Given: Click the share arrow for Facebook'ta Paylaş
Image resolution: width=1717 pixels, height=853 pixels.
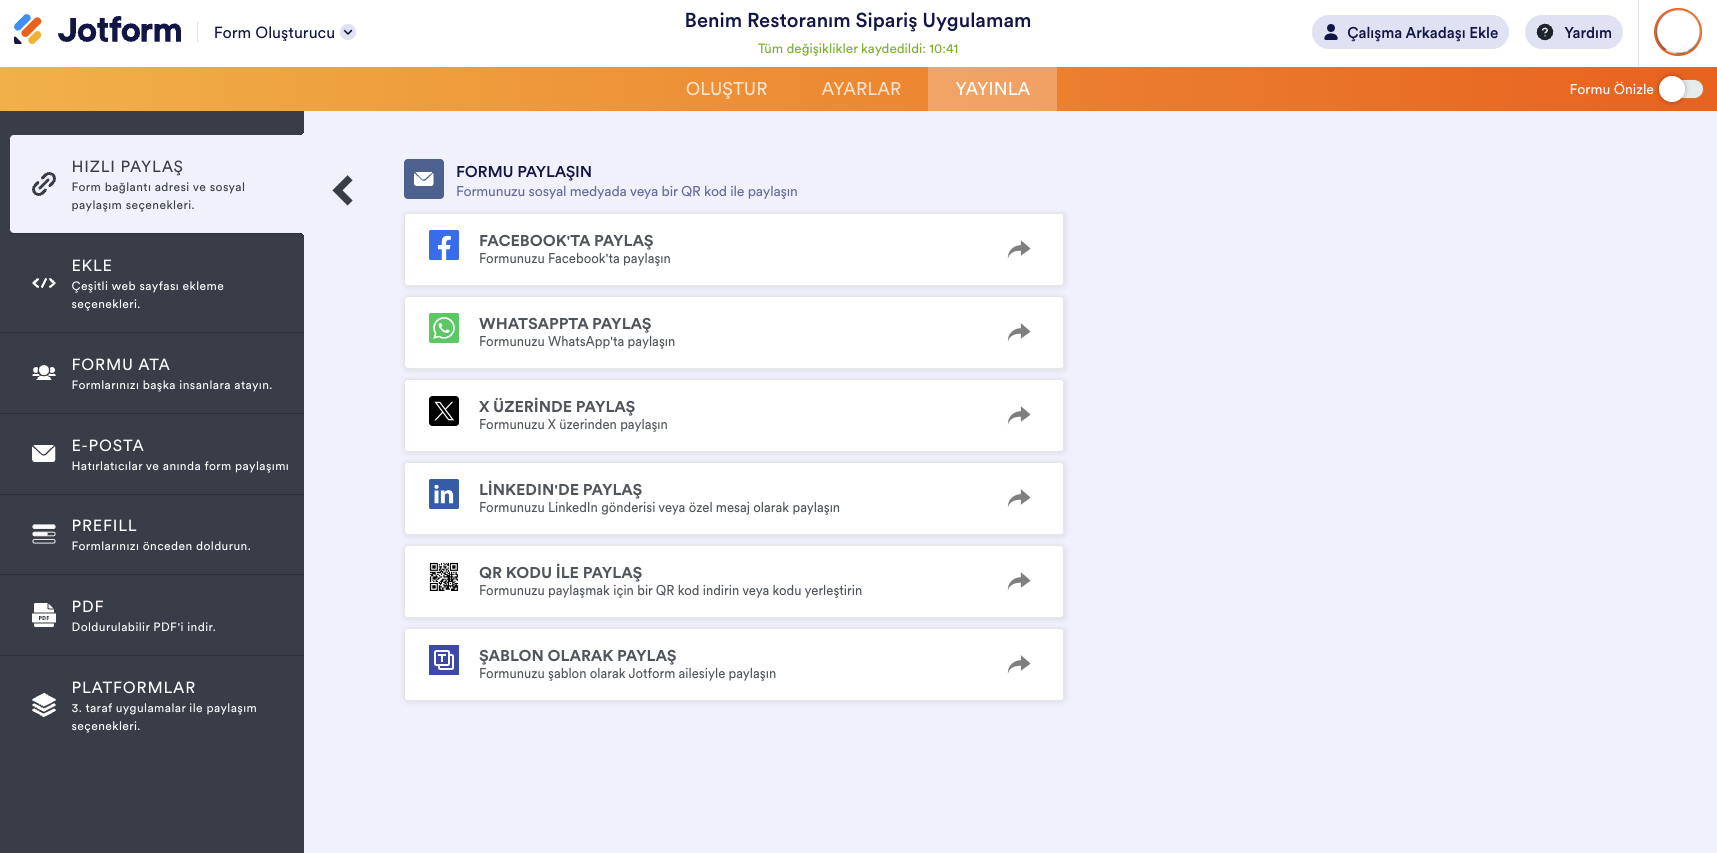Looking at the screenshot, I should 1018,249.
